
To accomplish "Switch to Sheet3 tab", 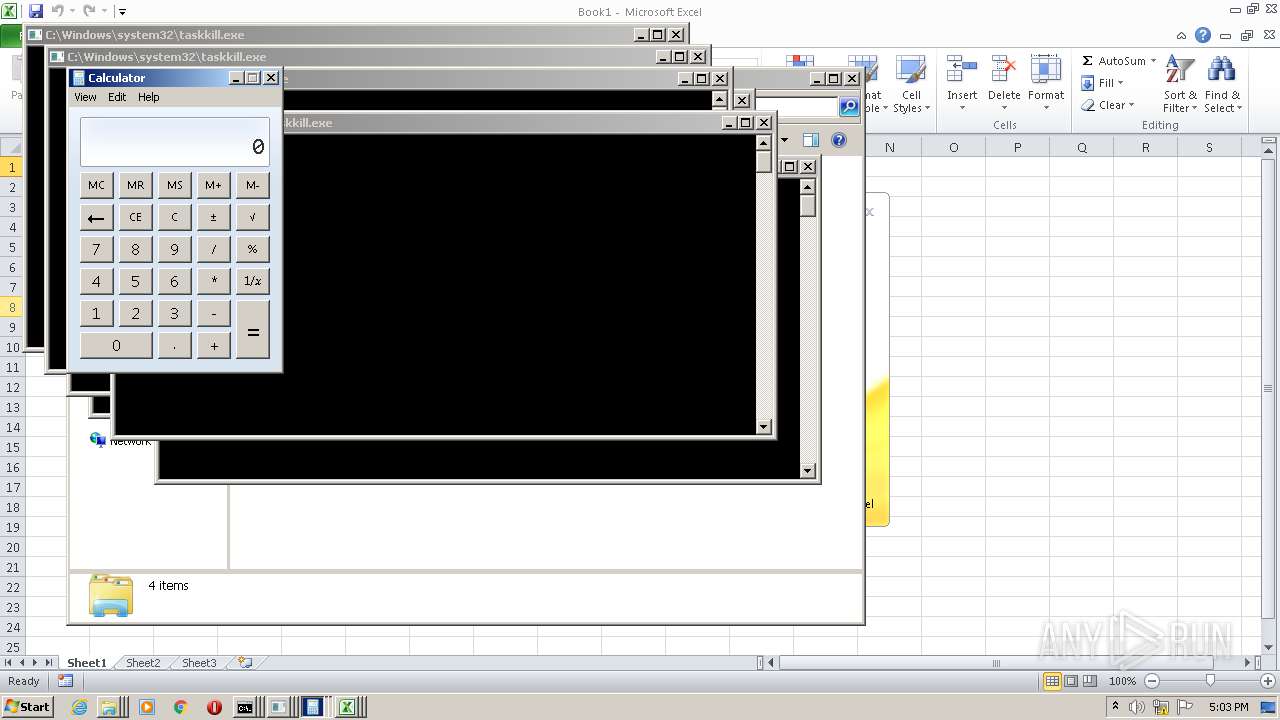I will click(198, 663).
